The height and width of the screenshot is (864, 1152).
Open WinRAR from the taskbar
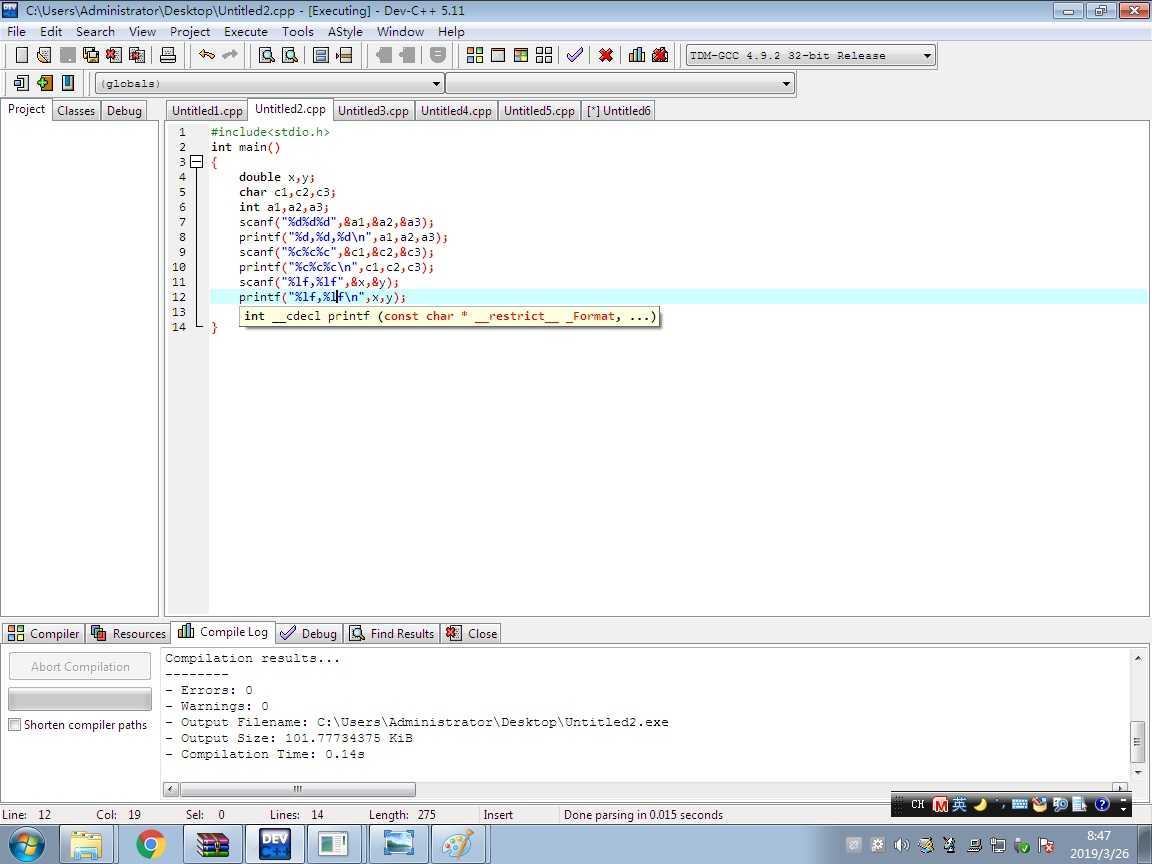click(212, 844)
